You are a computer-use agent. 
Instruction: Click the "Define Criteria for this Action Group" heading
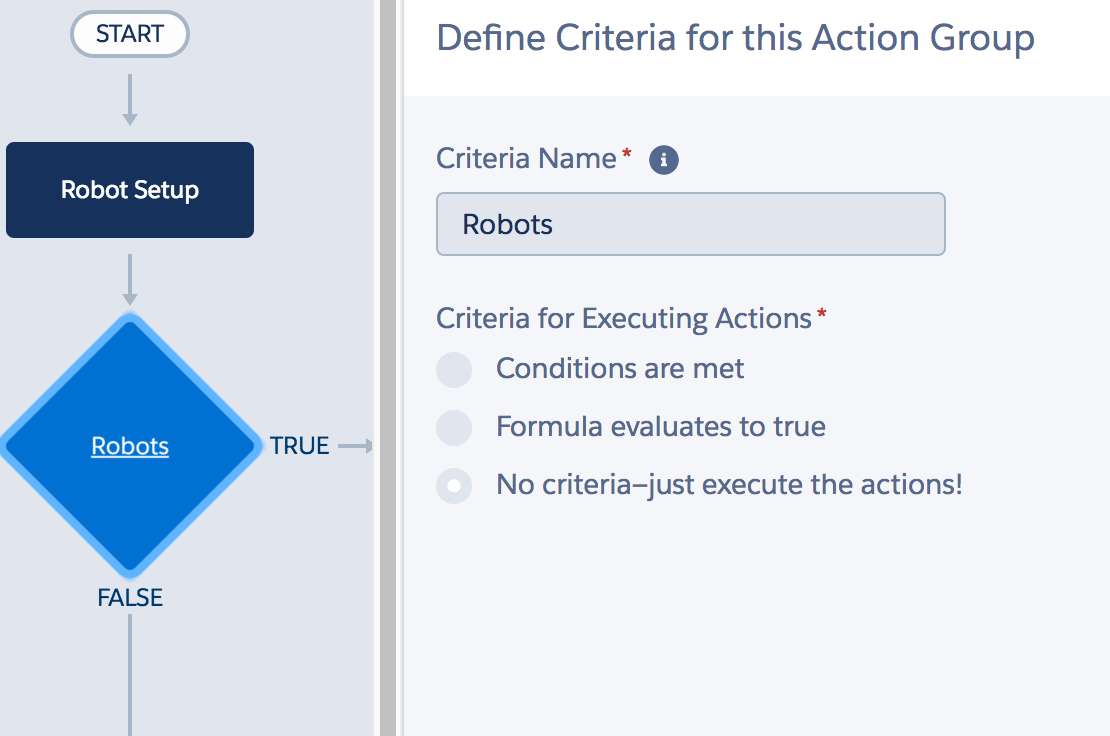click(735, 38)
